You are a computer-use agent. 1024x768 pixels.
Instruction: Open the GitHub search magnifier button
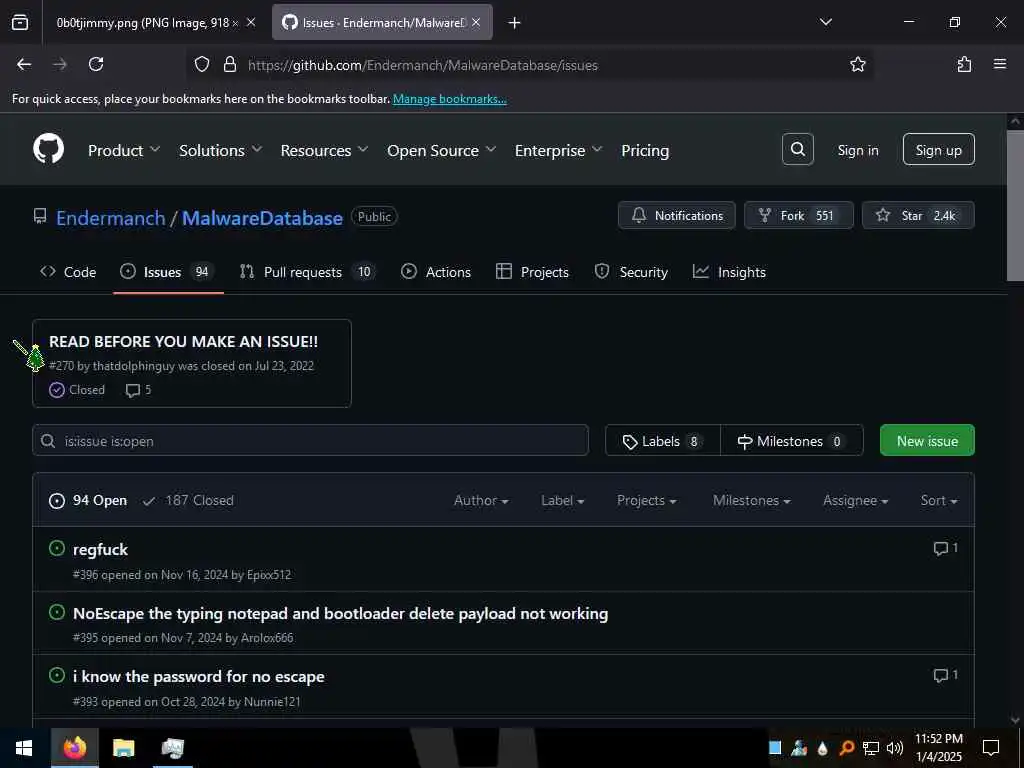pyautogui.click(x=797, y=150)
